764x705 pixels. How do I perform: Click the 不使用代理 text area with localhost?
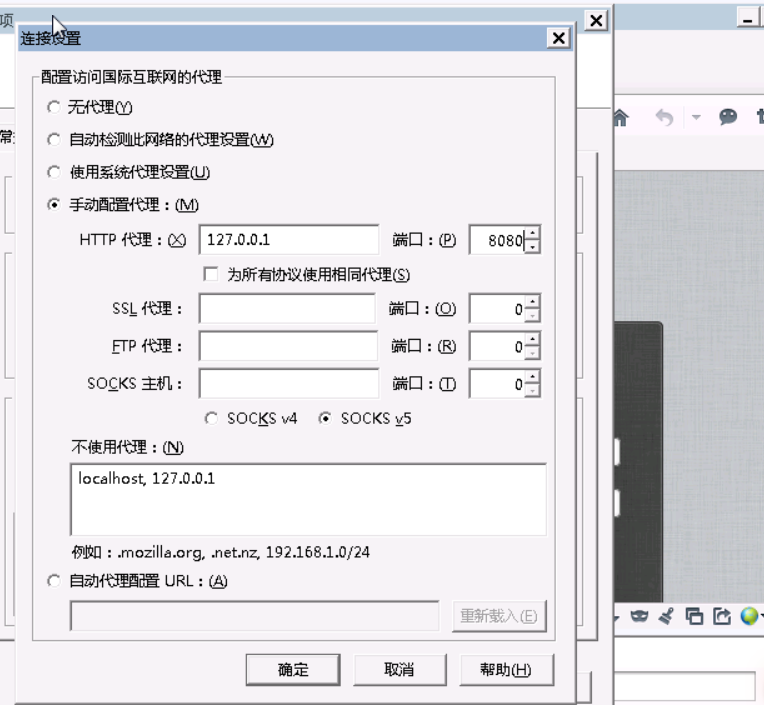(308, 499)
